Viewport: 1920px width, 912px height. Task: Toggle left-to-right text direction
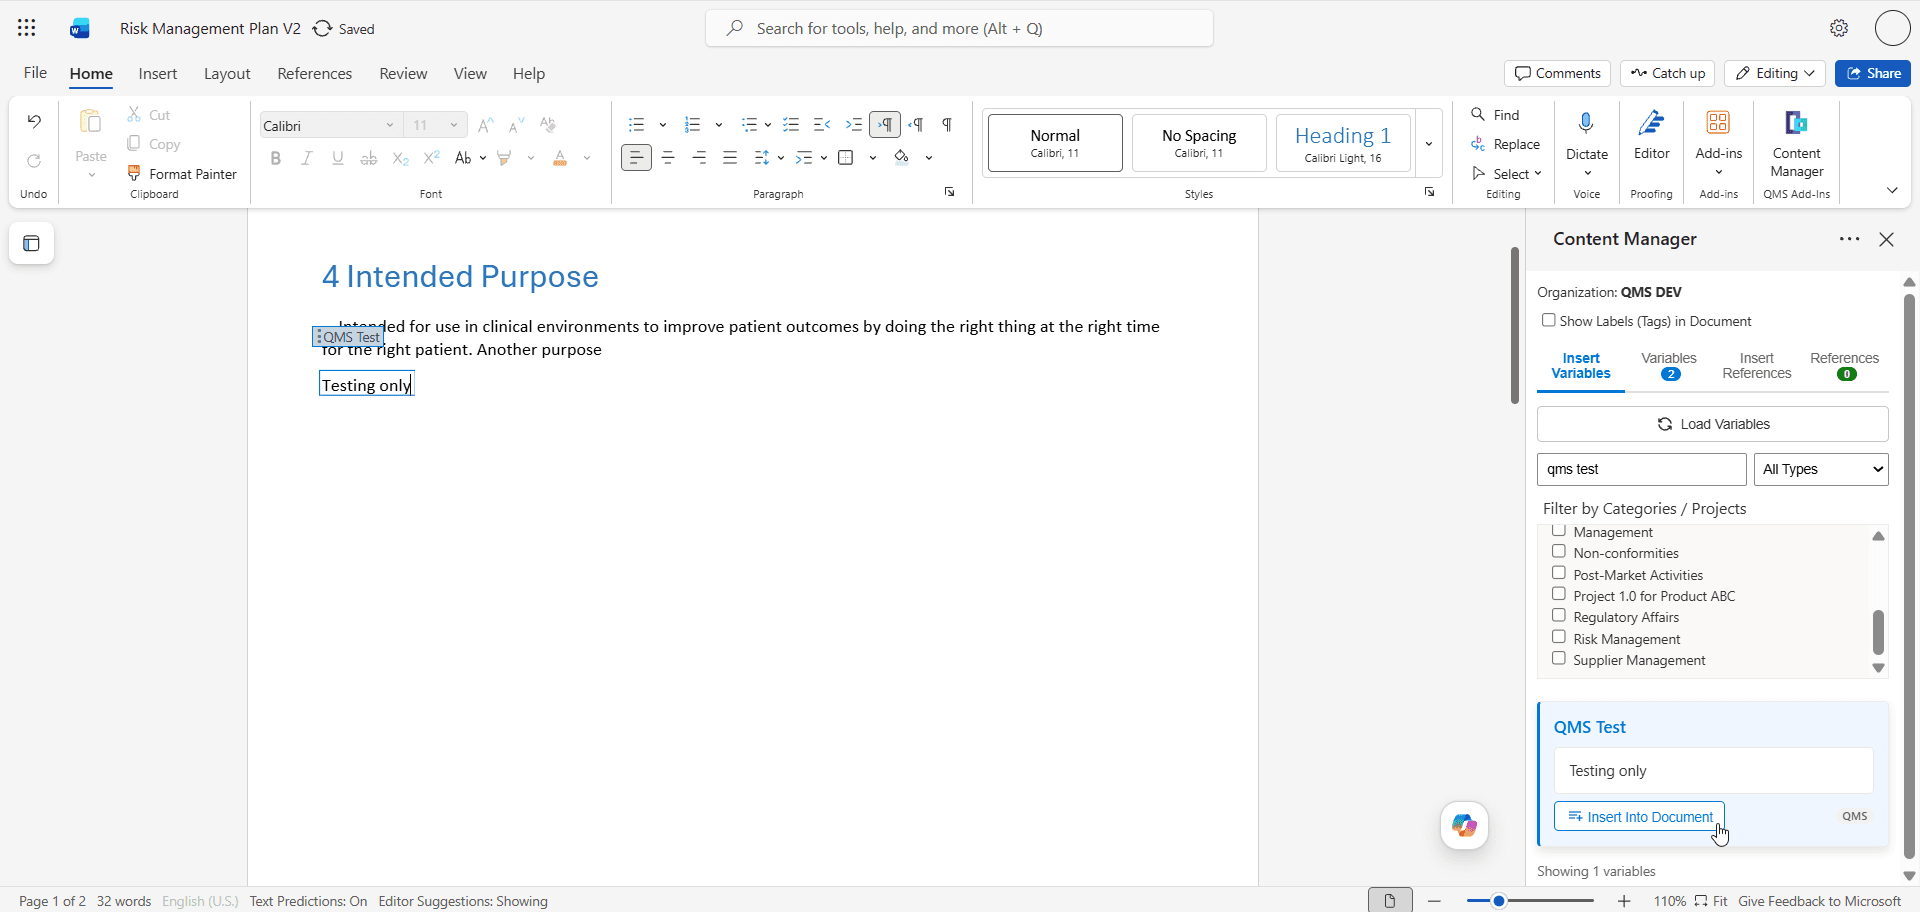click(885, 125)
